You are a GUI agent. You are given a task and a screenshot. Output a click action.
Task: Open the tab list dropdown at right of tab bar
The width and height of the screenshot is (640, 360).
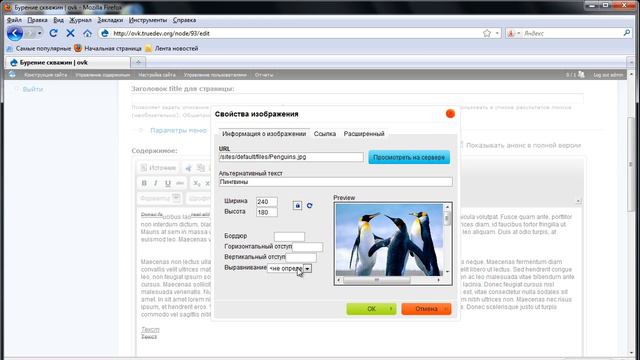[631, 62]
